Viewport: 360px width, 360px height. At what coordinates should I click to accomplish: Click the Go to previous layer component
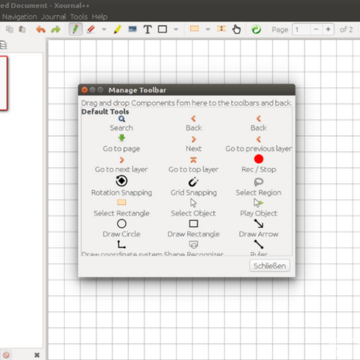coord(259,144)
